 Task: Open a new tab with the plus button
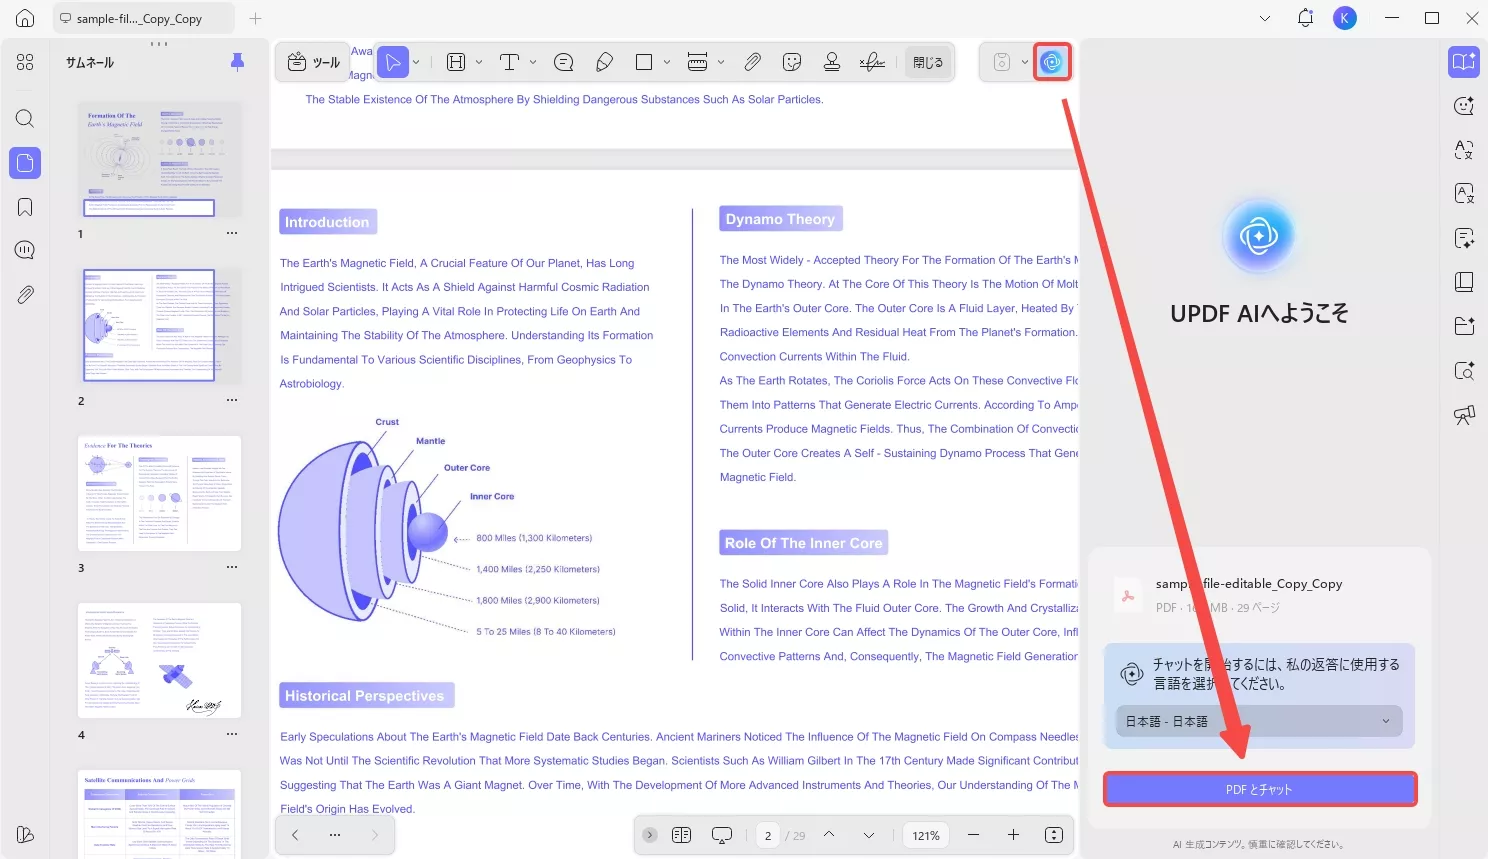[x=255, y=18]
